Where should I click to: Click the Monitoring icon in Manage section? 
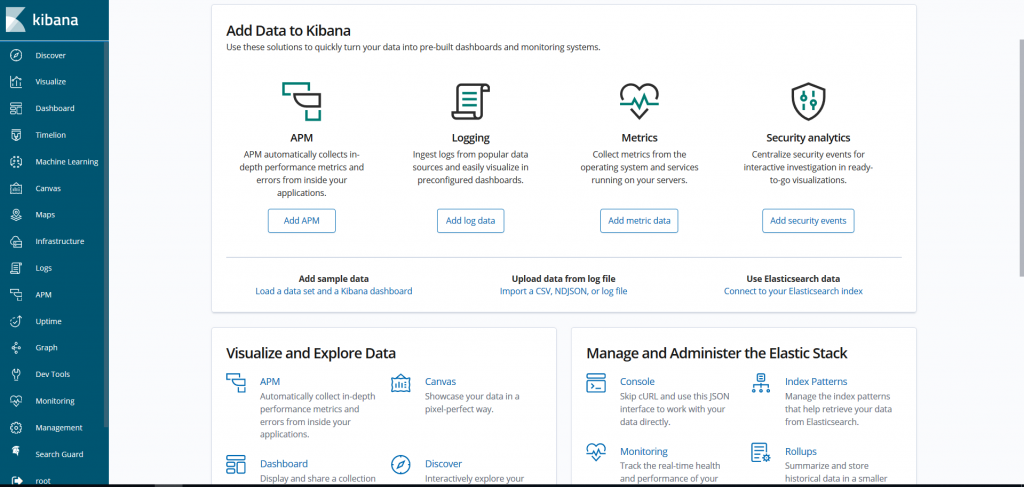click(596, 452)
